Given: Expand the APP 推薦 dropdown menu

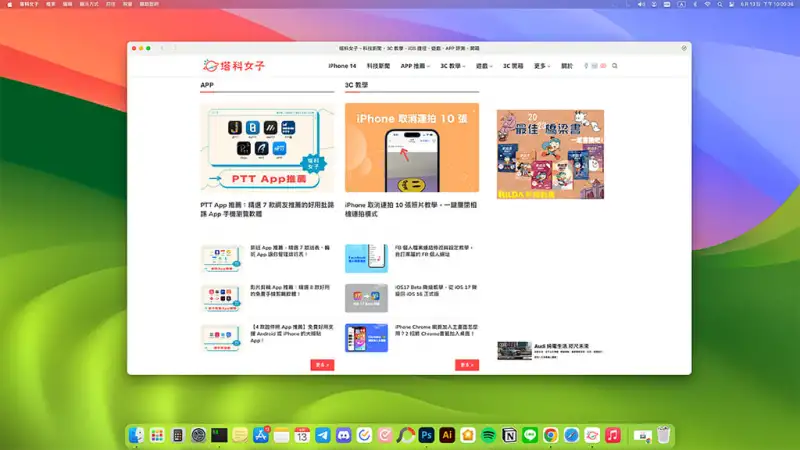Looking at the screenshot, I should click(415, 66).
